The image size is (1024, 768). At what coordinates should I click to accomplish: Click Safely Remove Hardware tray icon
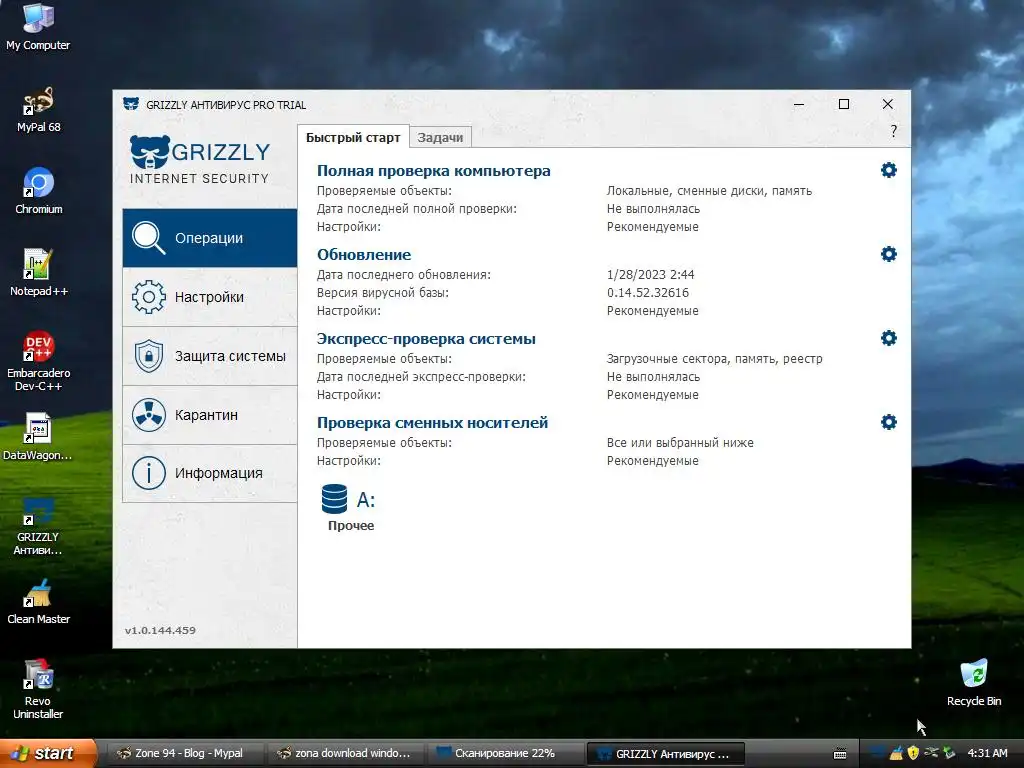click(x=931, y=753)
